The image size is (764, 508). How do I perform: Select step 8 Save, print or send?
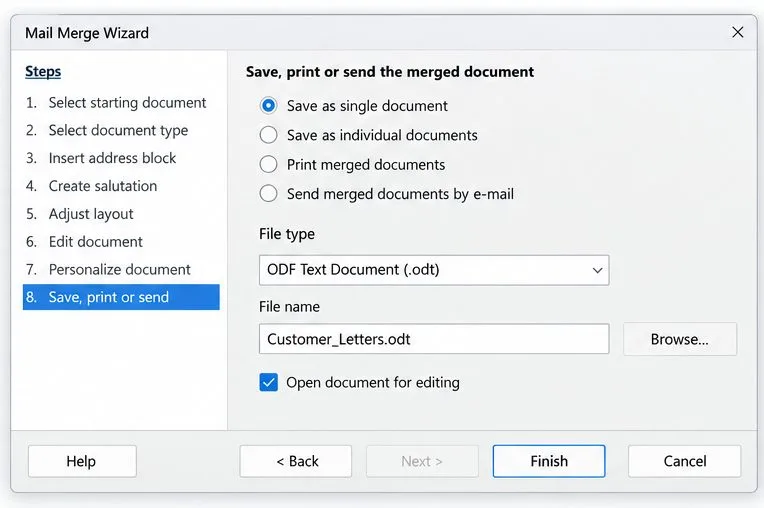[121, 297]
